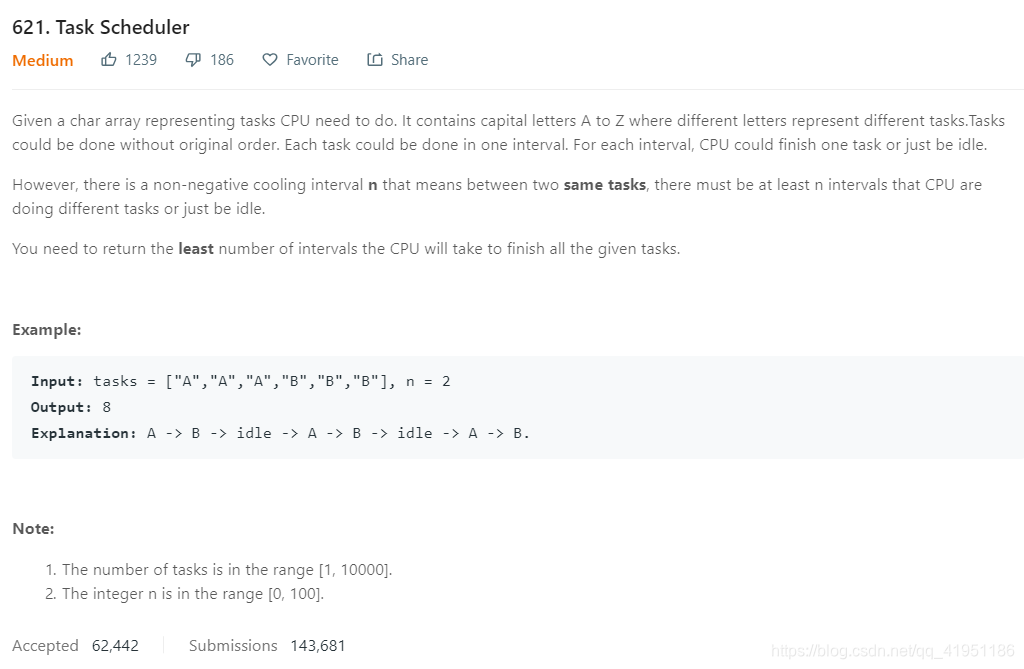Image resolution: width=1024 pixels, height=669 pixels.
Task: Click the 186 dislikes count
Action: (222, 60)
